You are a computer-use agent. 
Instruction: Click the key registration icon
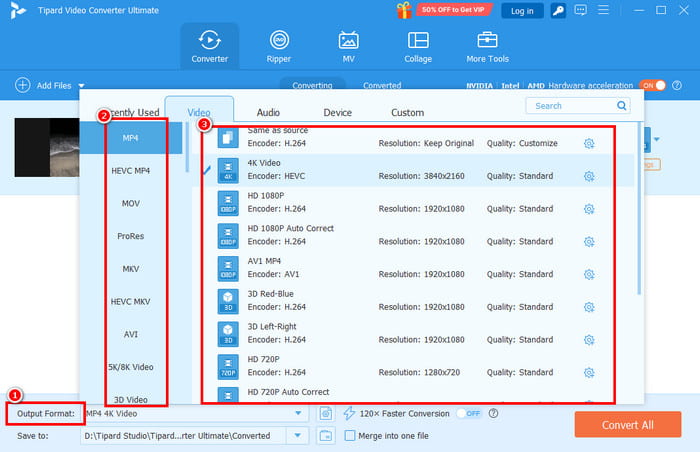558,11
